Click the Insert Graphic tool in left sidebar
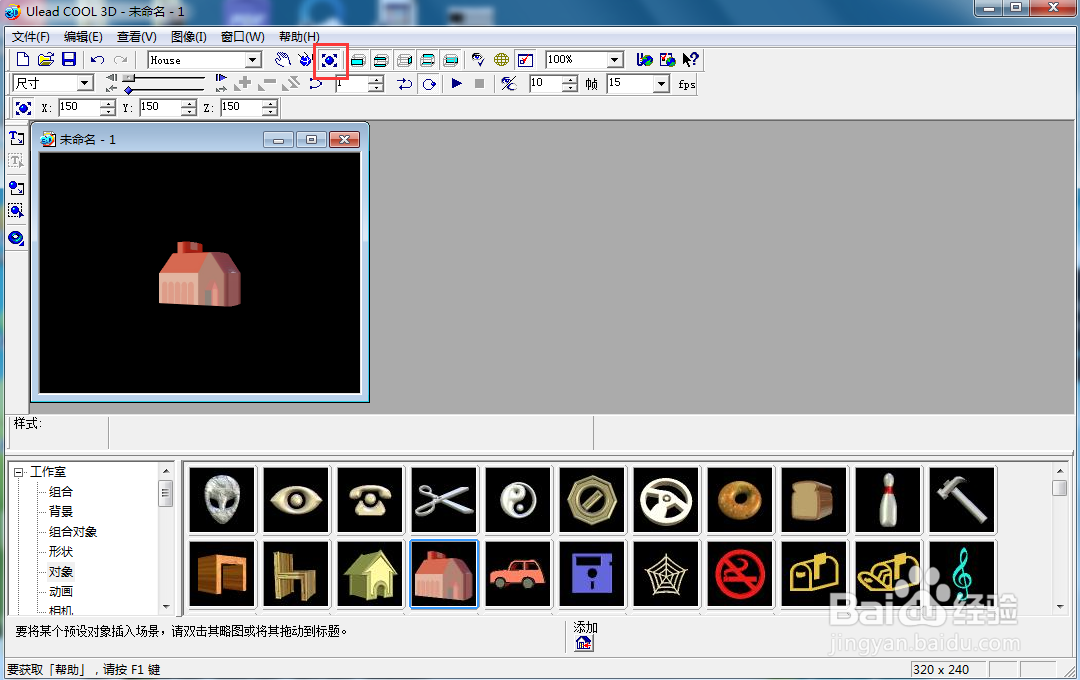This screenshot has height=680, width=1080. click(17, 187)
